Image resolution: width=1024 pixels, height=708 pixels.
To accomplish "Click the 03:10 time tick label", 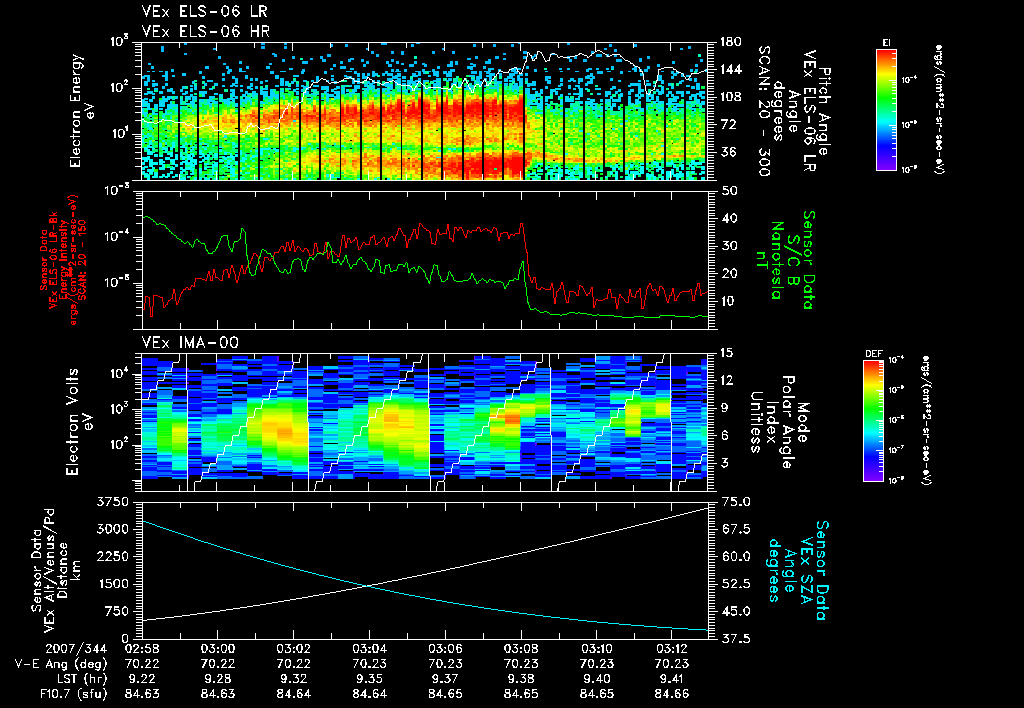I will tap(596, 649).
